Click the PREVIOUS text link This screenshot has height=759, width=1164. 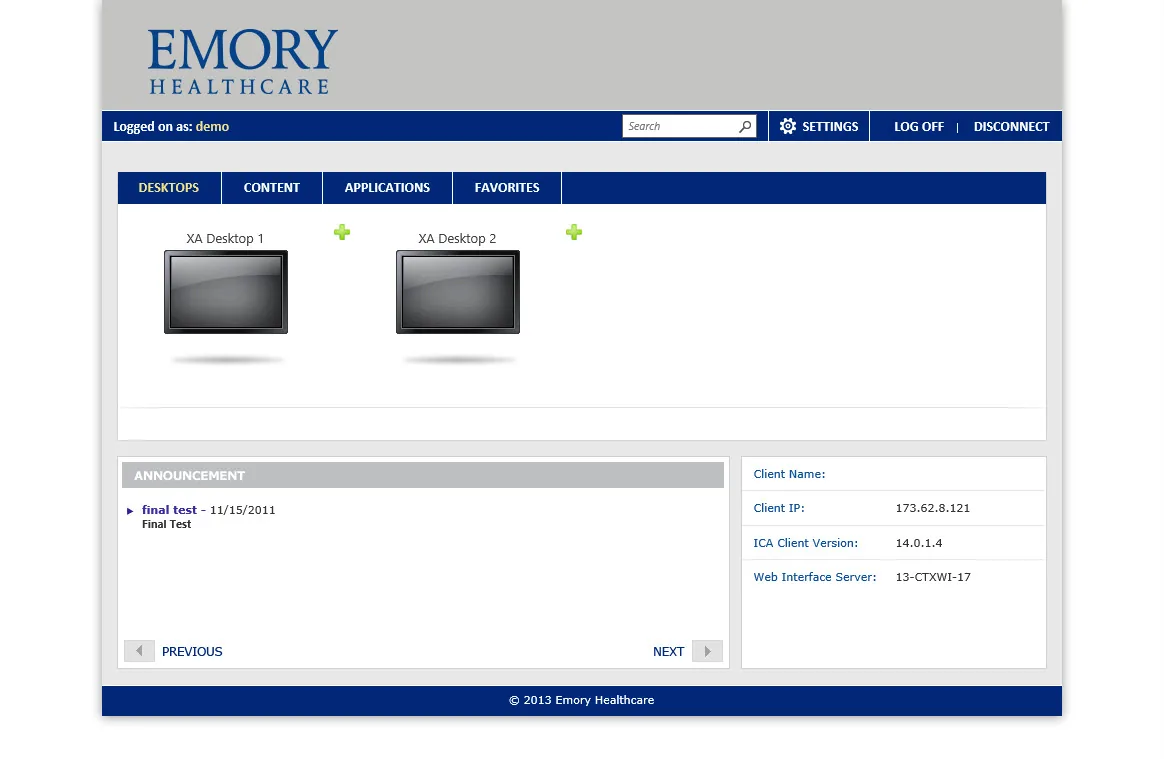pos(192,651)
